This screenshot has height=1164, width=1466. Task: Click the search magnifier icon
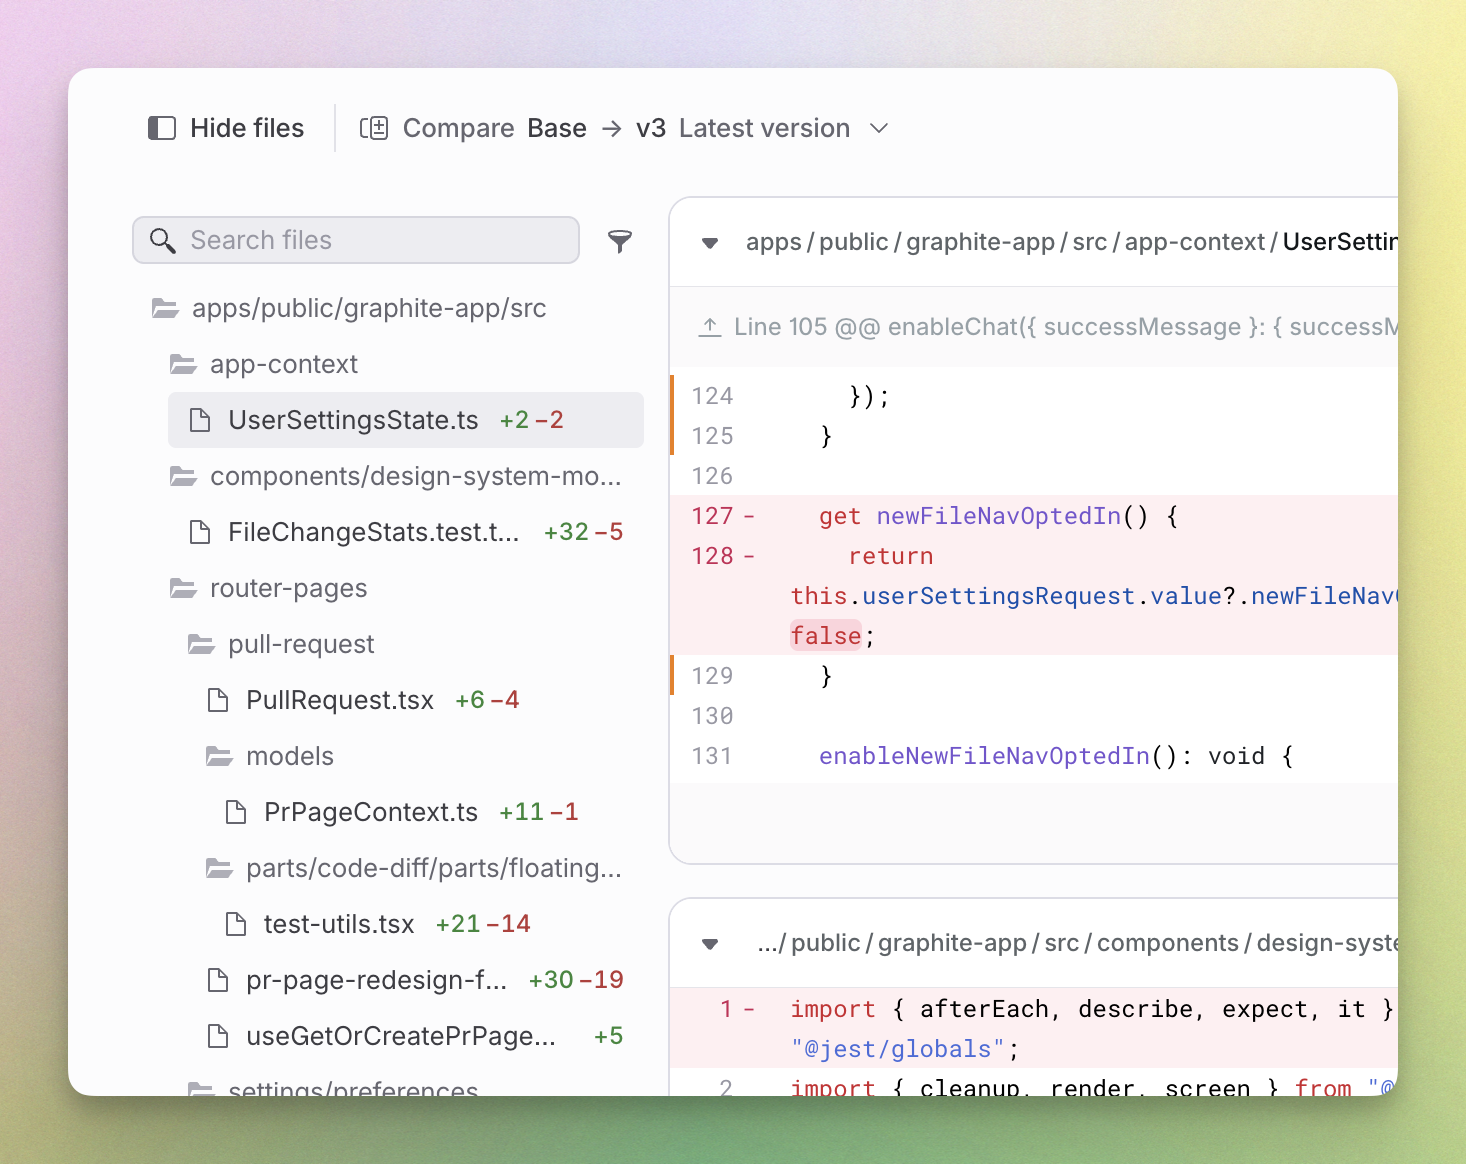163,240
